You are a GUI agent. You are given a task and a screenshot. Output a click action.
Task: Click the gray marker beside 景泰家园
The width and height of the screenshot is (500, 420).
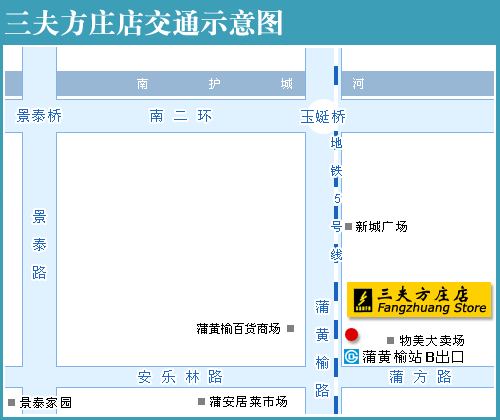click(x=11, y=402)
